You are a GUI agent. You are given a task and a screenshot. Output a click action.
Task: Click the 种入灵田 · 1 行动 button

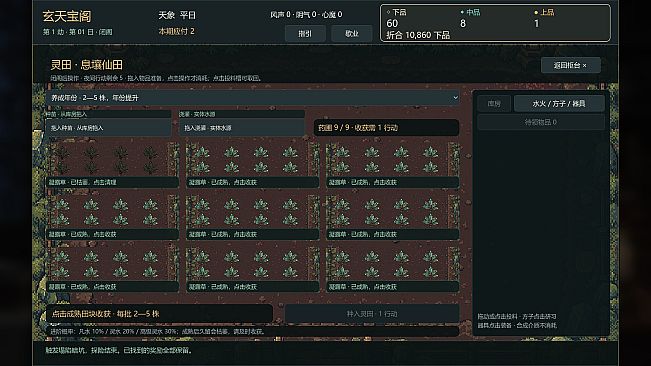372,314
